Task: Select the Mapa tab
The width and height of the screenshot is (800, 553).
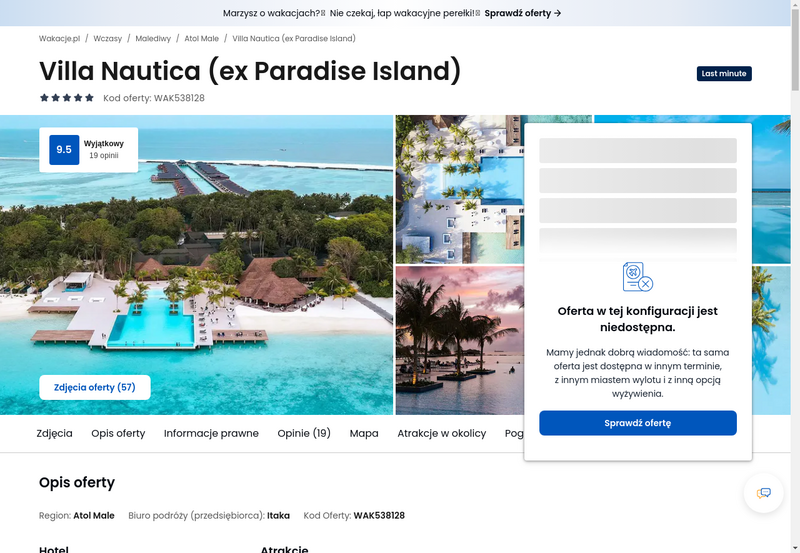Action: pos(364,433)
